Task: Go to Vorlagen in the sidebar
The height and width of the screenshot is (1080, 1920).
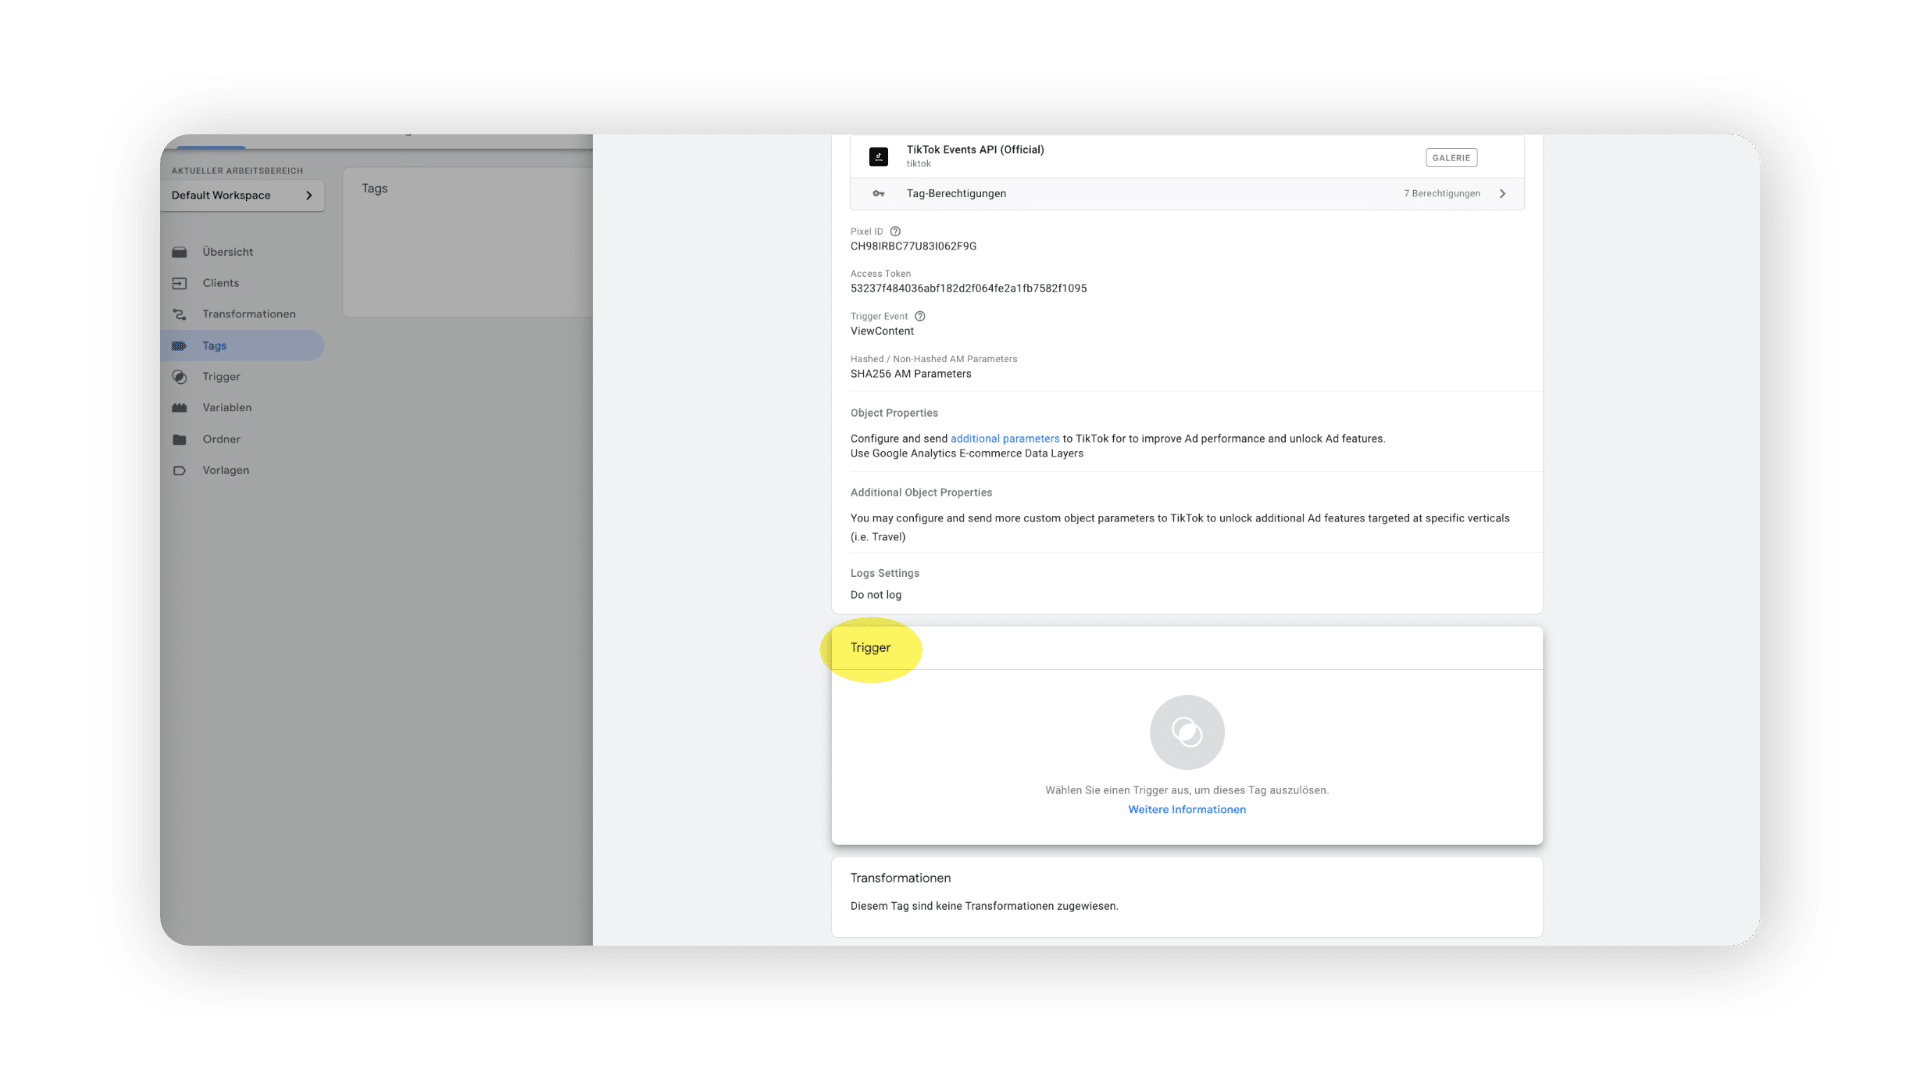Action: pos(226,470)
